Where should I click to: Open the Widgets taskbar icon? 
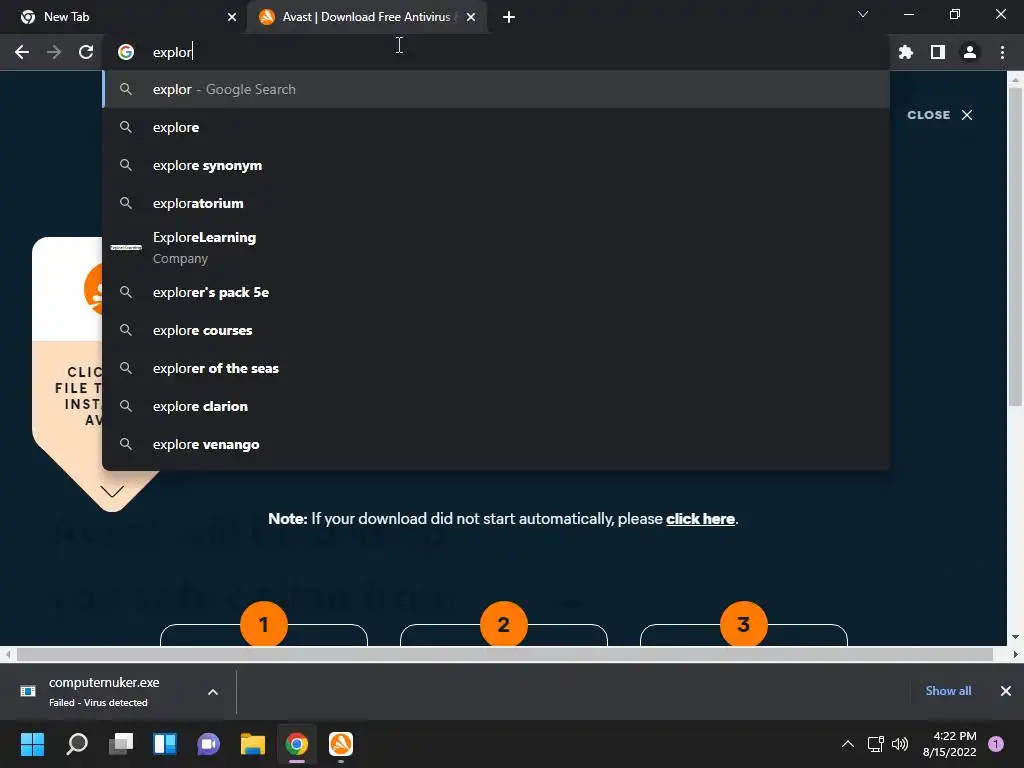(x=165, y=744)
